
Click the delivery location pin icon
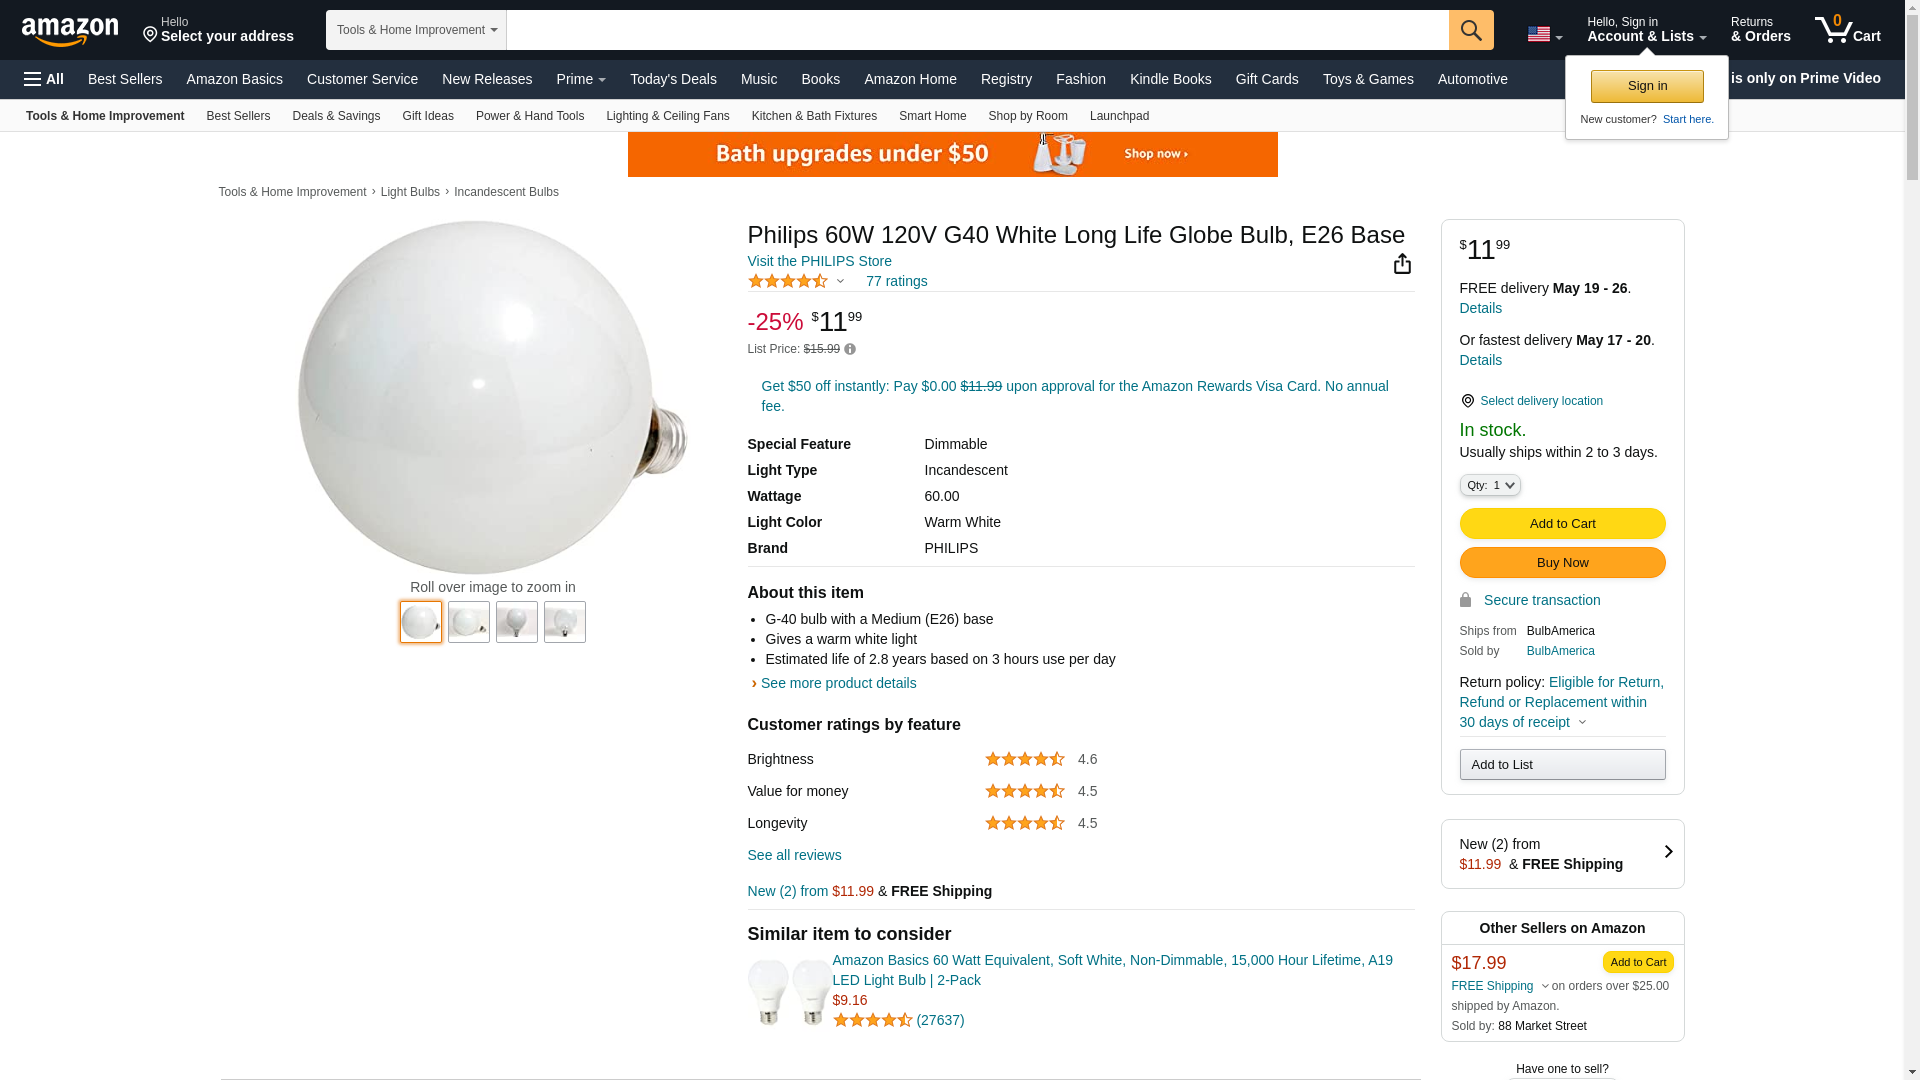(1467, 401)
